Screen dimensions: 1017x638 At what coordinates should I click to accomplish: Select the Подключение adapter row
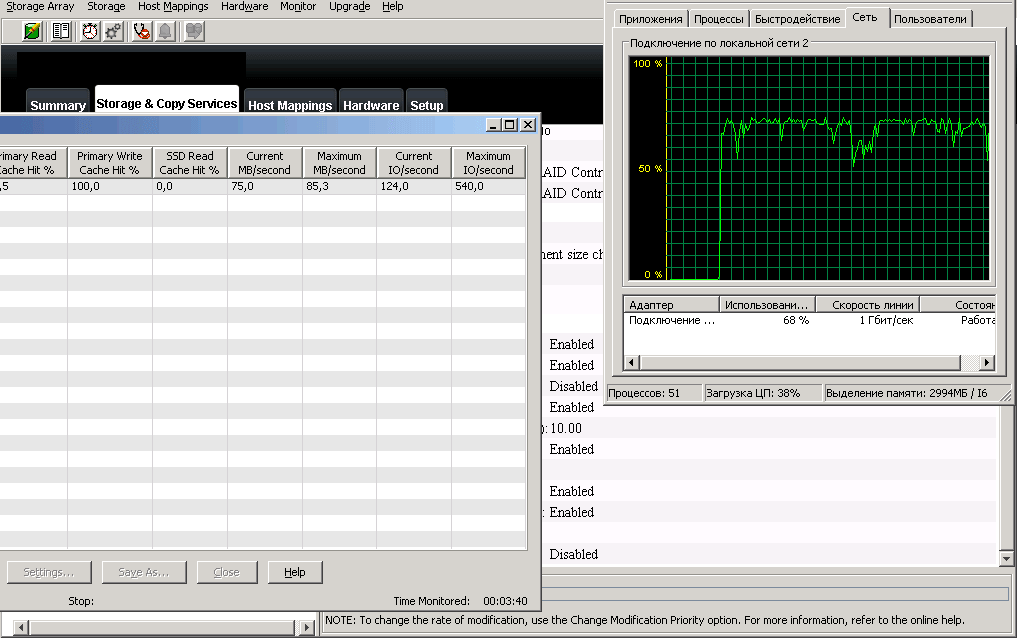[671, 320]
